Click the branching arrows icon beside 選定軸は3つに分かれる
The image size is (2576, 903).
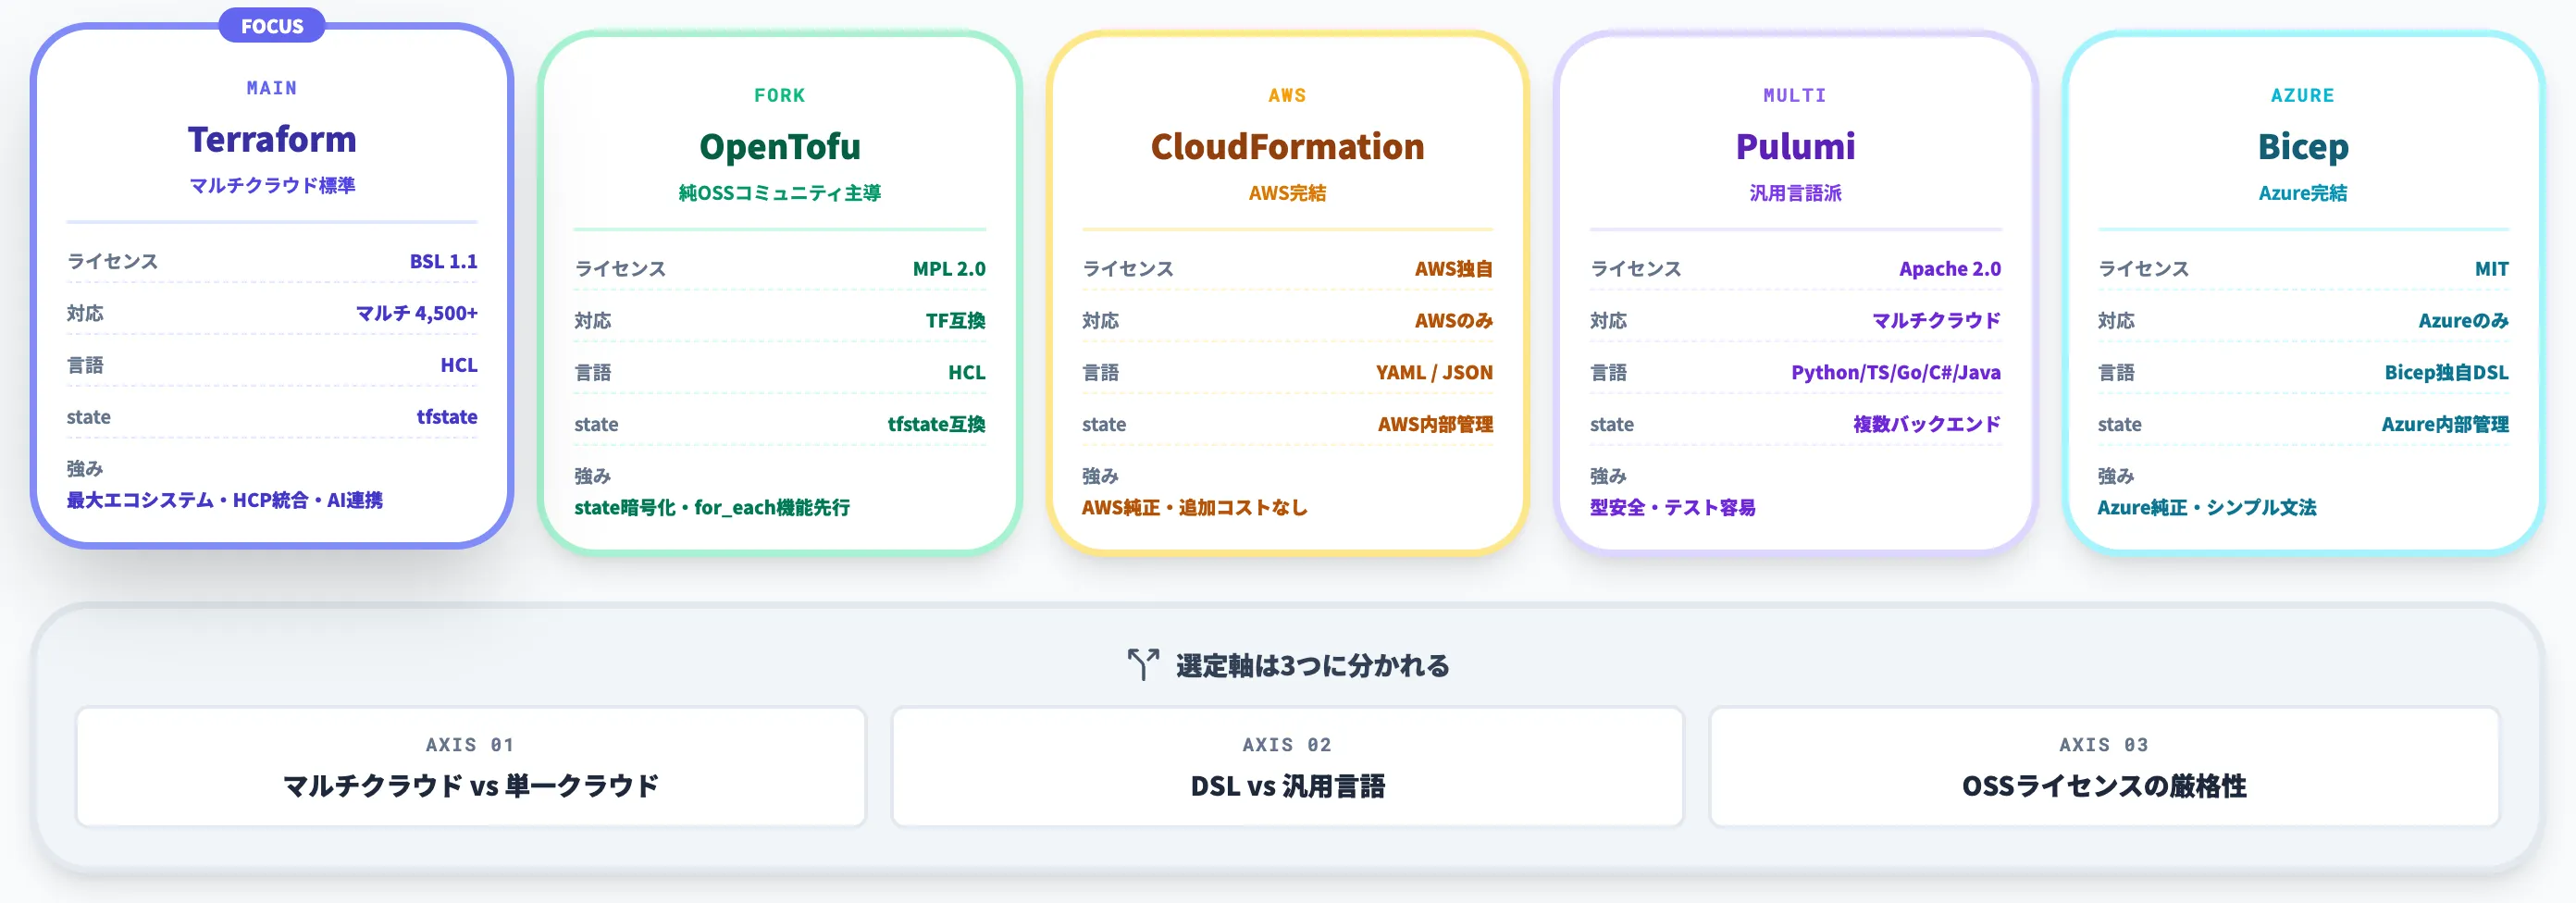tap(1142, 664)
